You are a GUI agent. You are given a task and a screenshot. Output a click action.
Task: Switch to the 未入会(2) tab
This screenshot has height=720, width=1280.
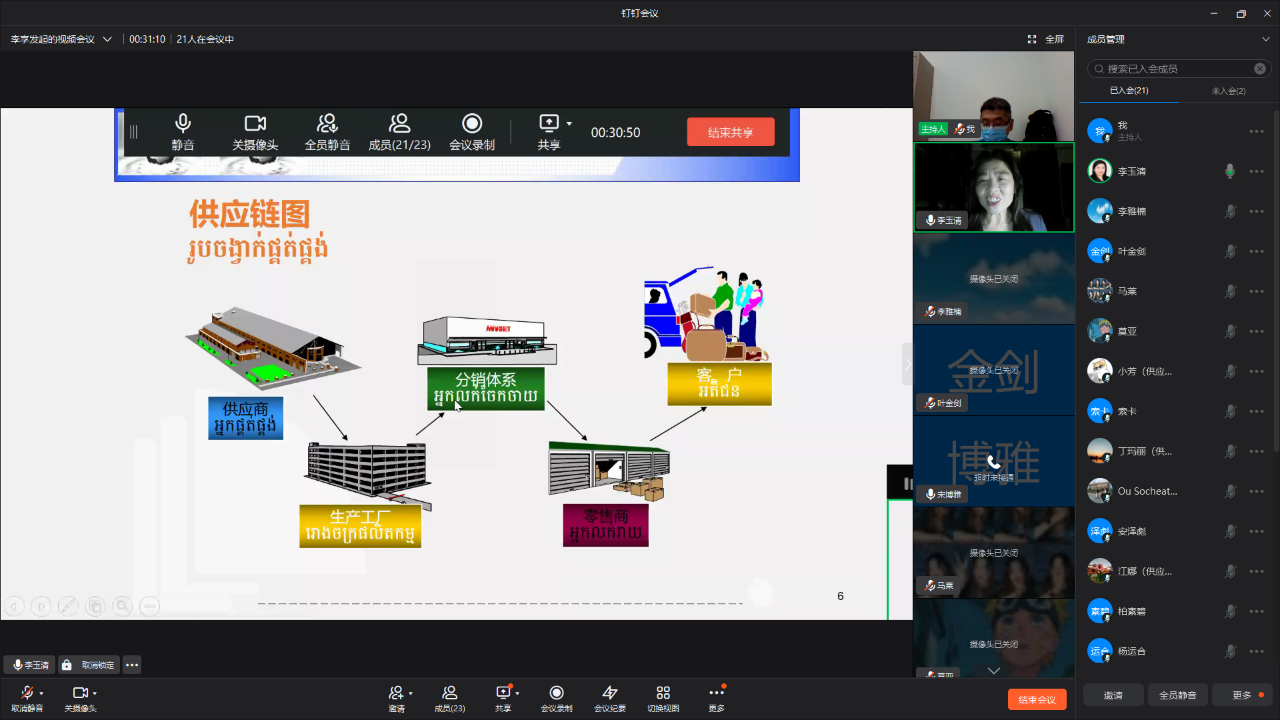click(1228, 91)
